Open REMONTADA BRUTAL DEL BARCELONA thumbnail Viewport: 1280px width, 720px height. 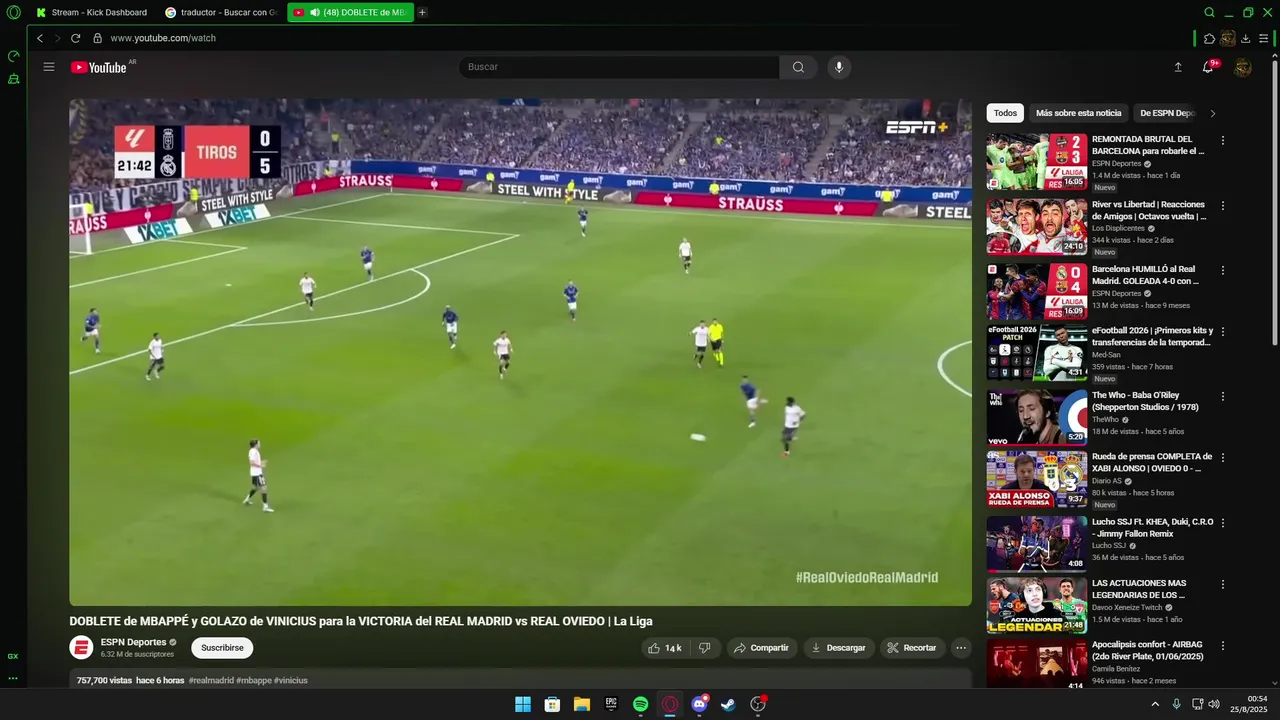(x=1036, y=162)
